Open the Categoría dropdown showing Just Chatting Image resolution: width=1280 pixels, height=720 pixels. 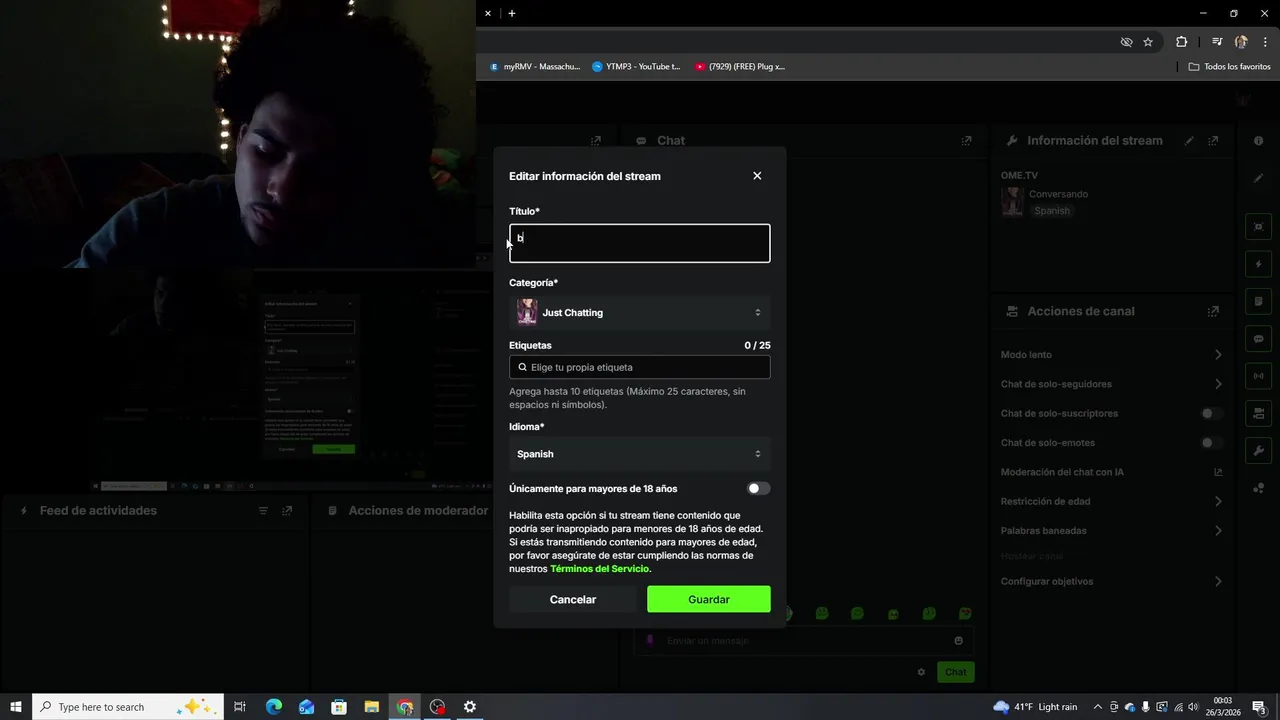tap(639, 313)
